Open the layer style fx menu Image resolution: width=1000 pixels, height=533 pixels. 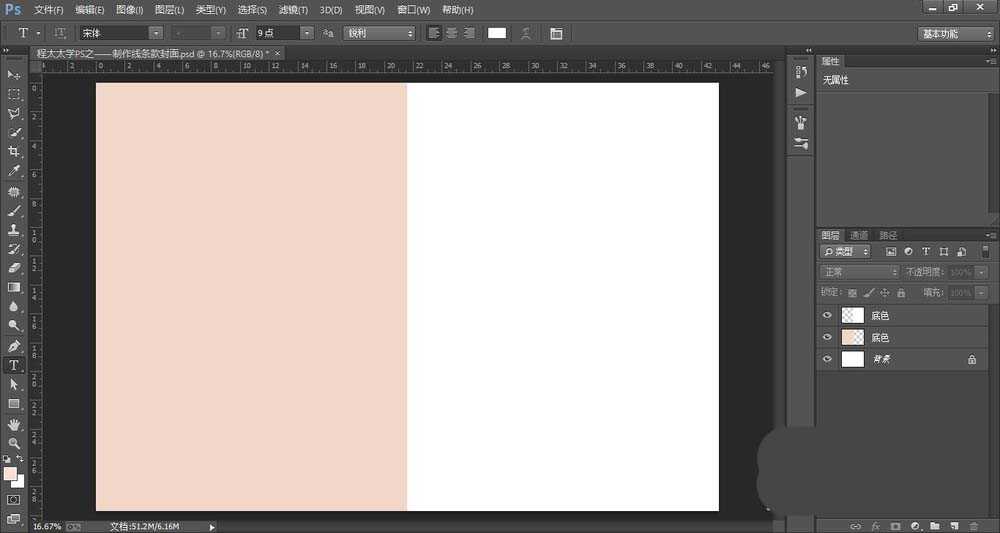(875, 525)
